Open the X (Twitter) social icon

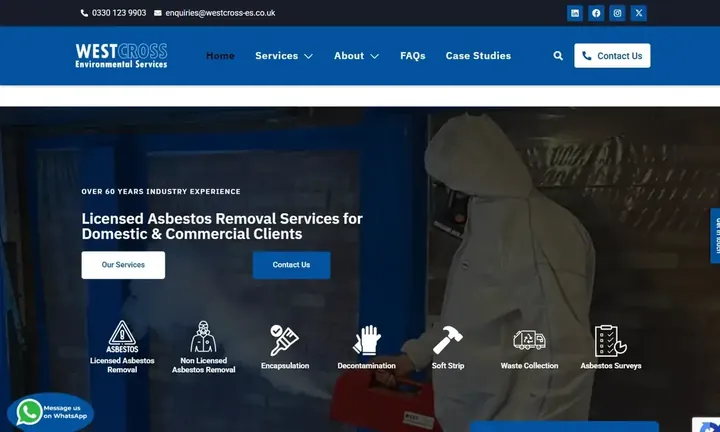[639, 13]
